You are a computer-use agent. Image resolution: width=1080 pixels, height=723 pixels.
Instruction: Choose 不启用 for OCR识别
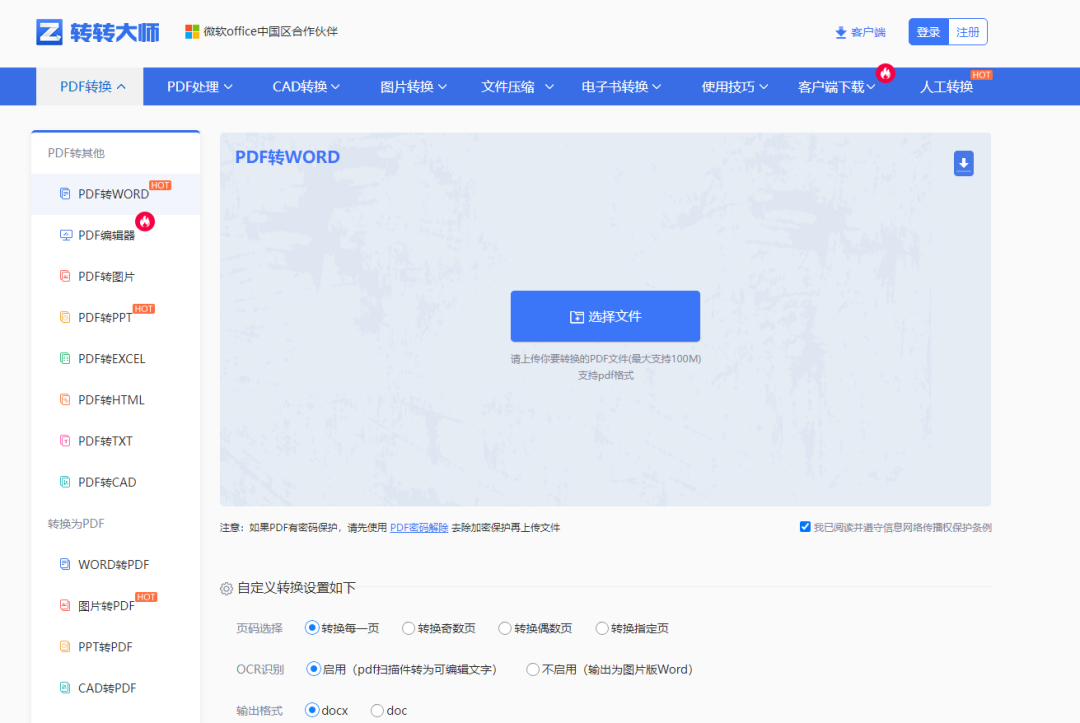click(532, 669)
